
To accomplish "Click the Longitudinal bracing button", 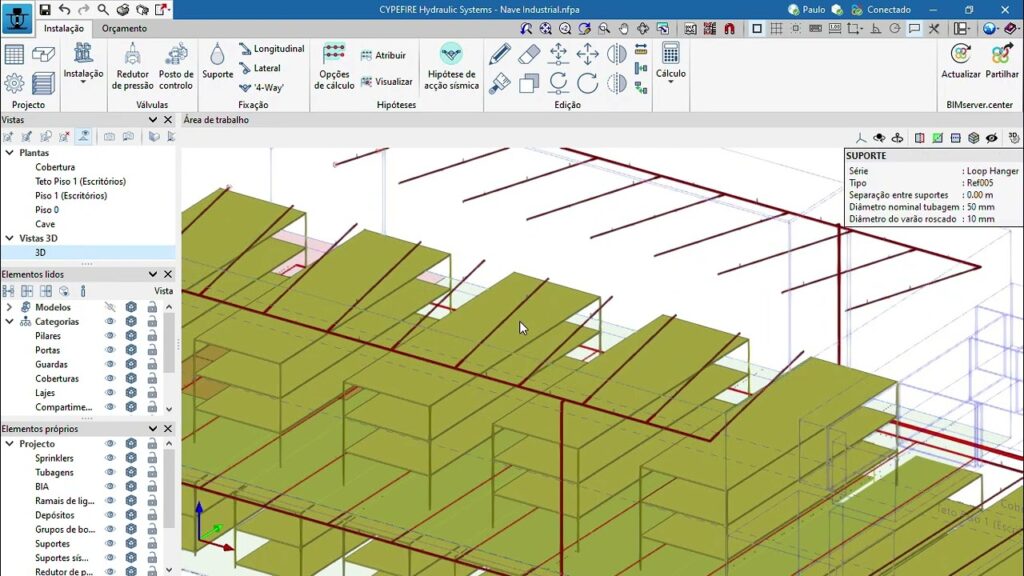I will tap(271, 49).
